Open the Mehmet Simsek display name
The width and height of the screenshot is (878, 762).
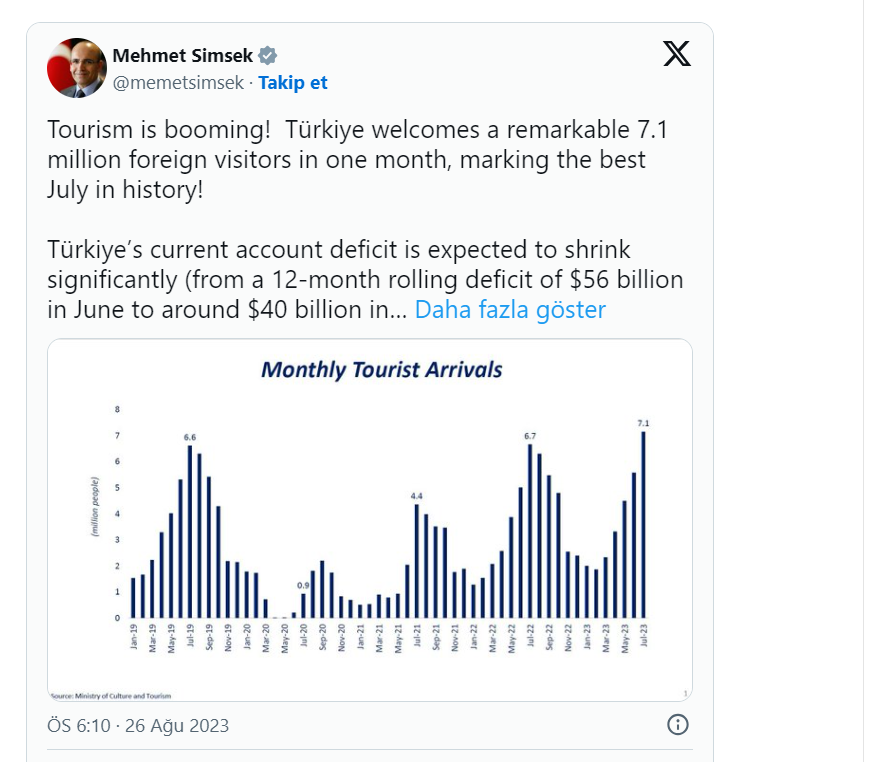pyautogui.click(x=183, y=55)
